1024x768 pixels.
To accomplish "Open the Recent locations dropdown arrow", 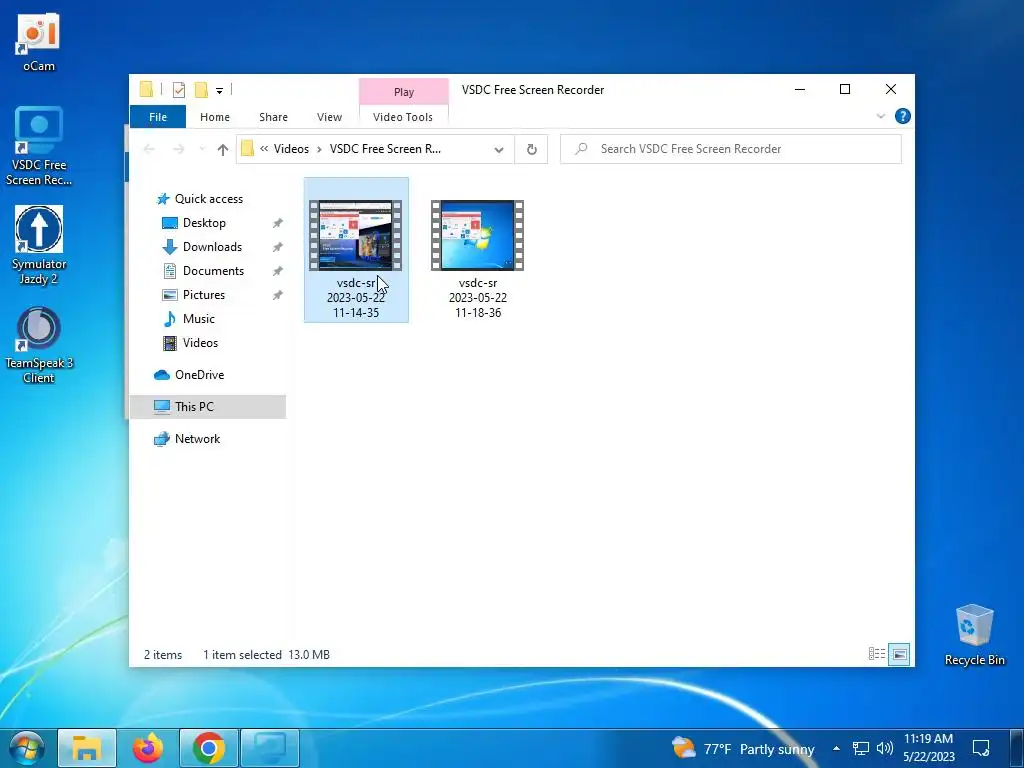I will click(x=202, y=150).
